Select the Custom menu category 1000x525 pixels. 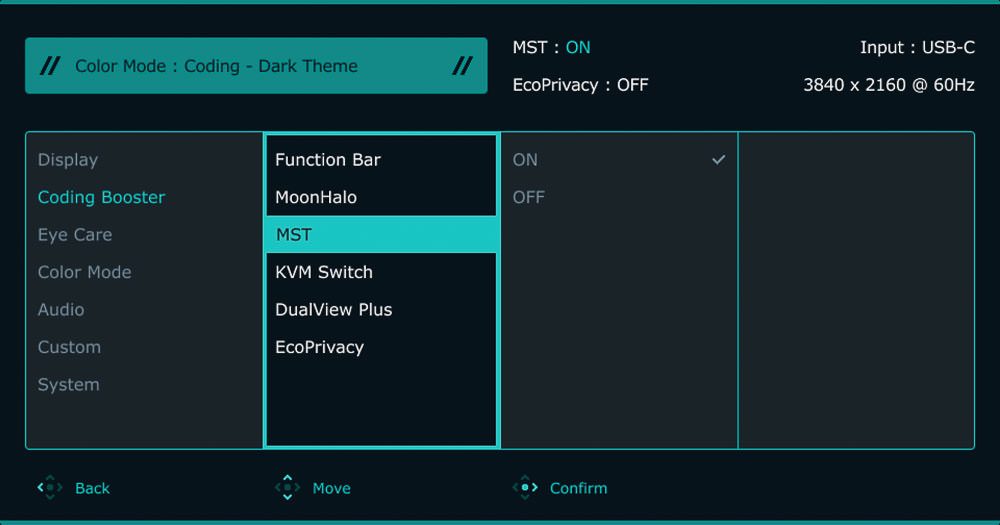(69, 347)
